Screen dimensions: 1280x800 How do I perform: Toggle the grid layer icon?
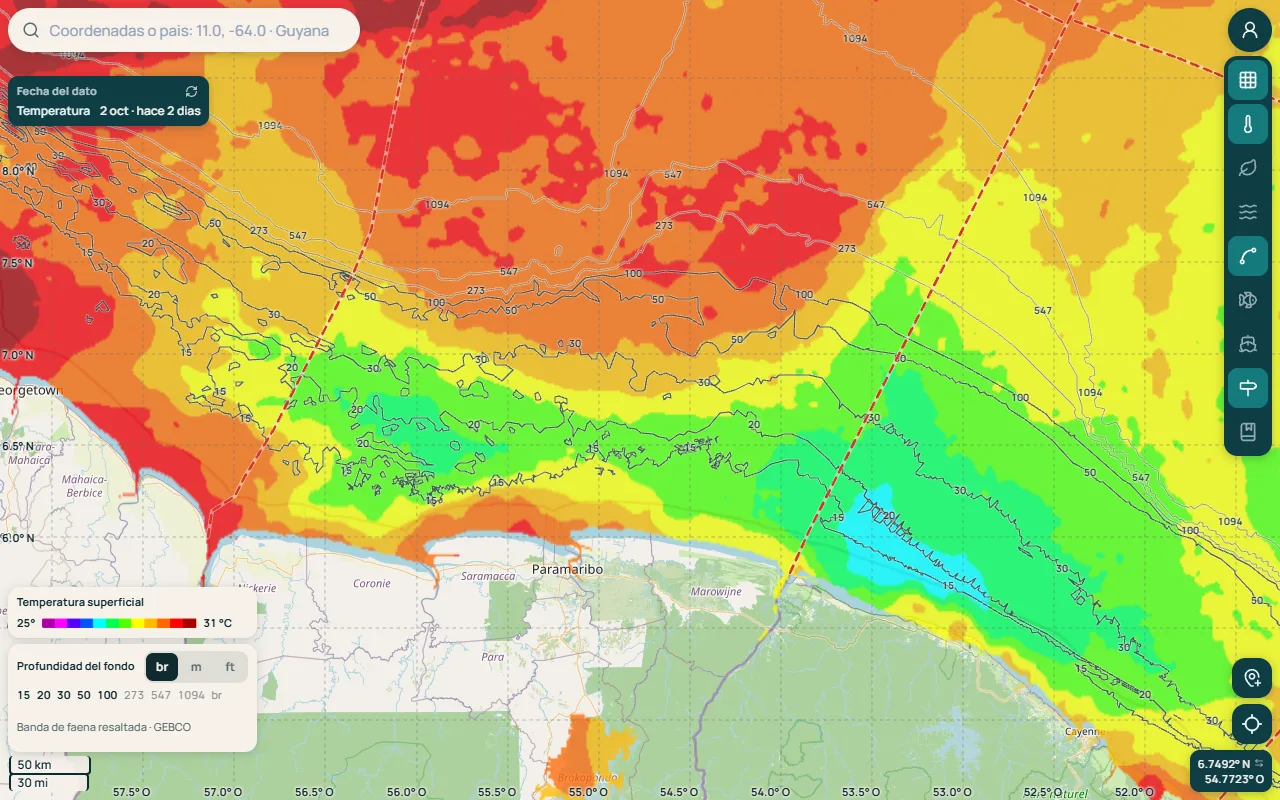(1248, 80)
